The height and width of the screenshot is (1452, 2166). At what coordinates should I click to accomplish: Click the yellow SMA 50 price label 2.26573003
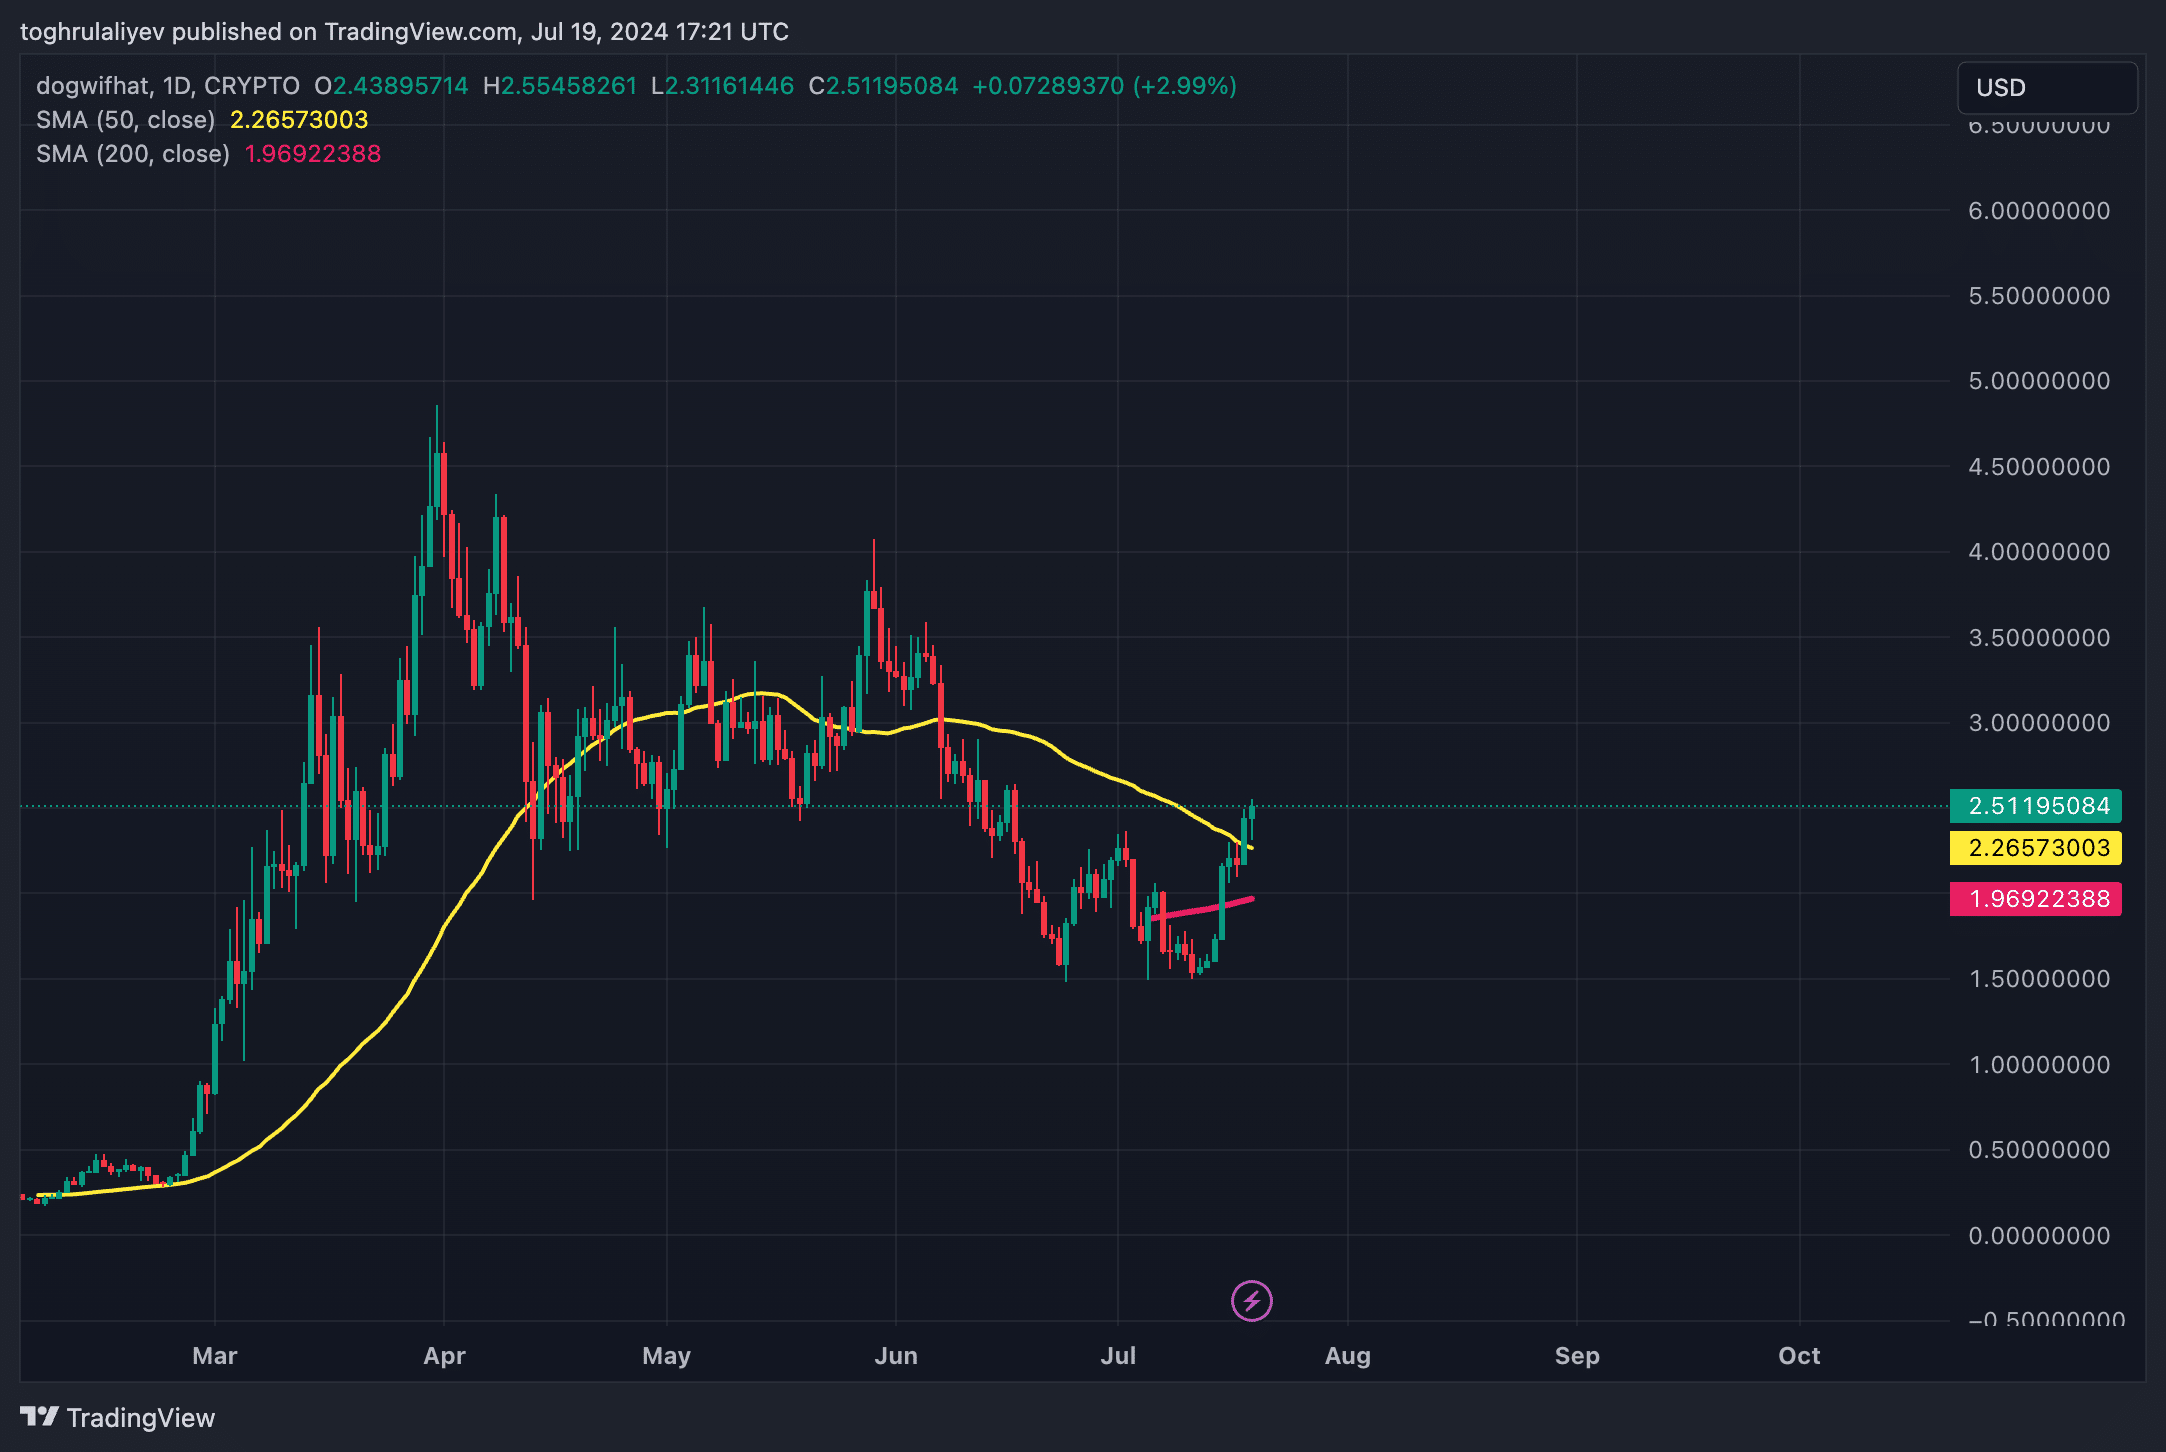click(x=2036, y=848)
